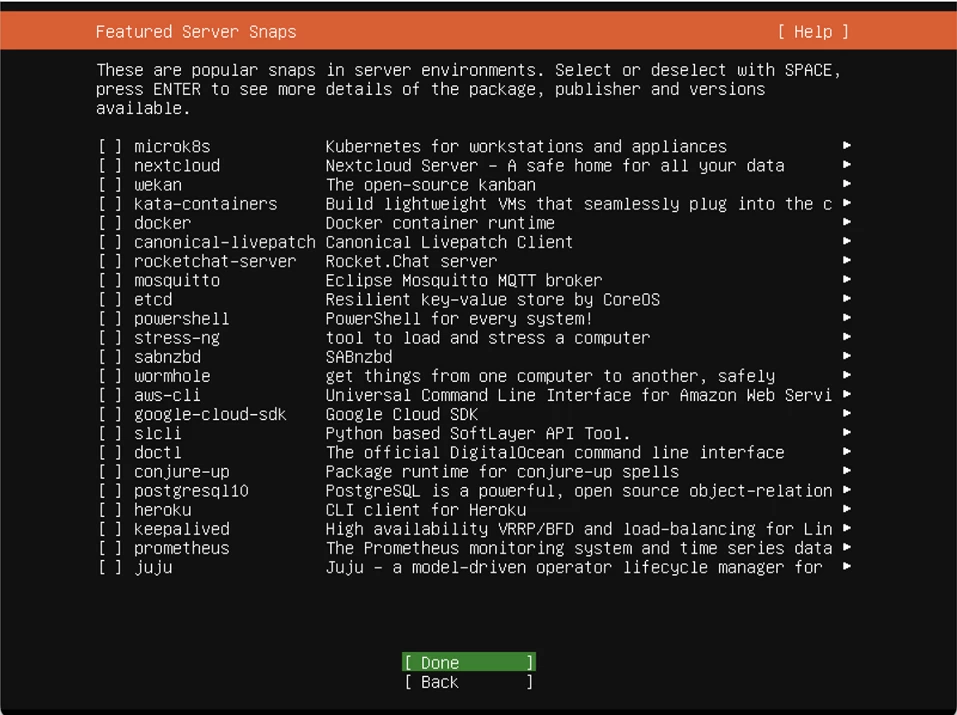Select the 'juju' snap name
The width and height of the screenshot is (957, 715).
[x=153, y=568]
